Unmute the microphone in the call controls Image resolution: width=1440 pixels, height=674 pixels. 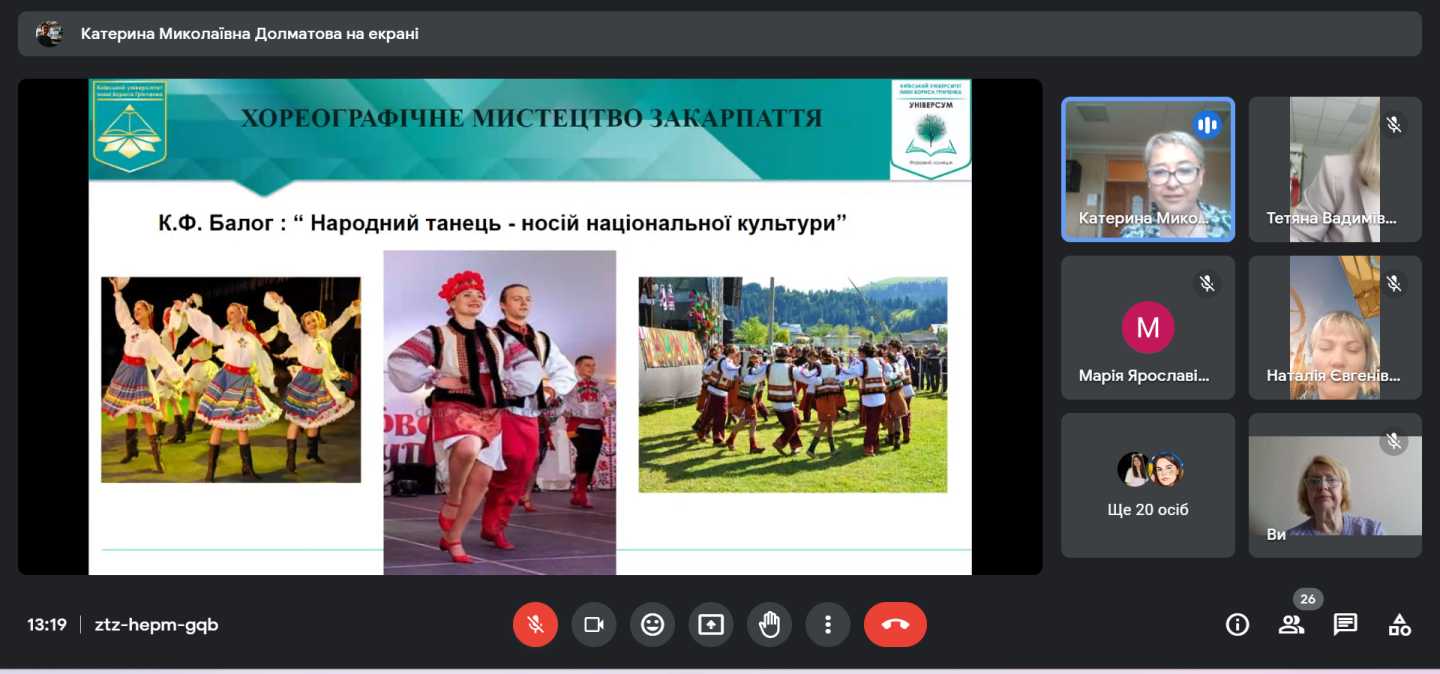coord(535,625)
